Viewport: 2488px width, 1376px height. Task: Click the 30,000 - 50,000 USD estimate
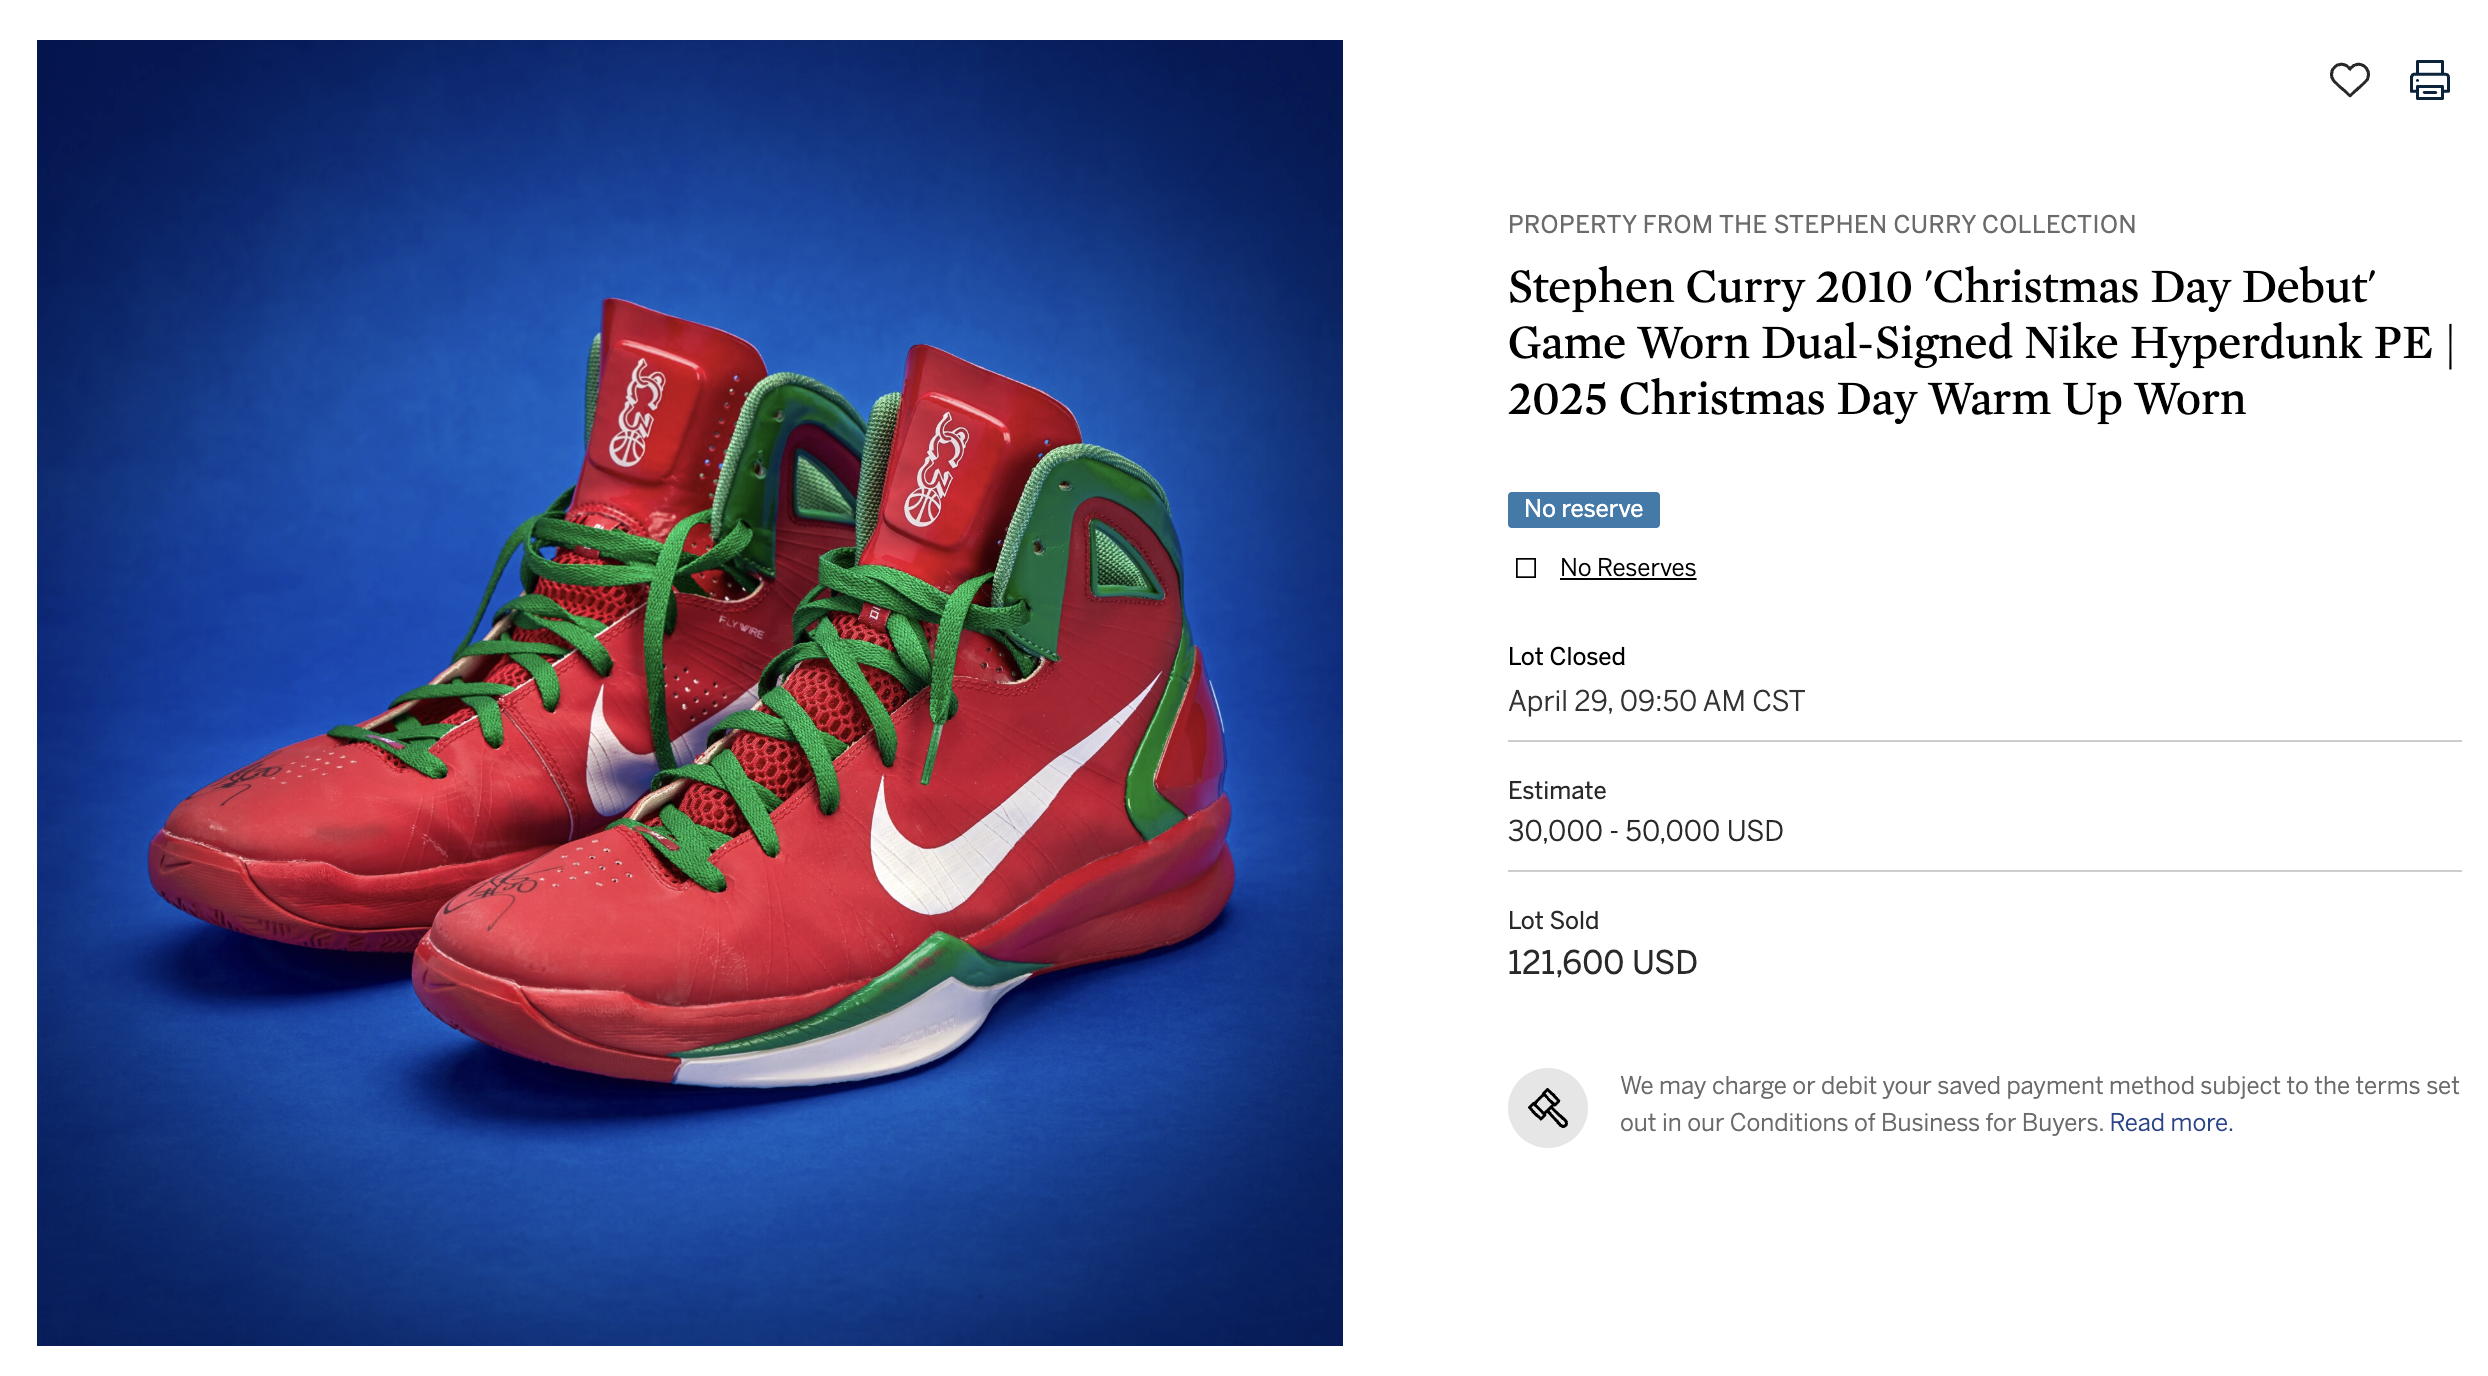pos(1645,831)
